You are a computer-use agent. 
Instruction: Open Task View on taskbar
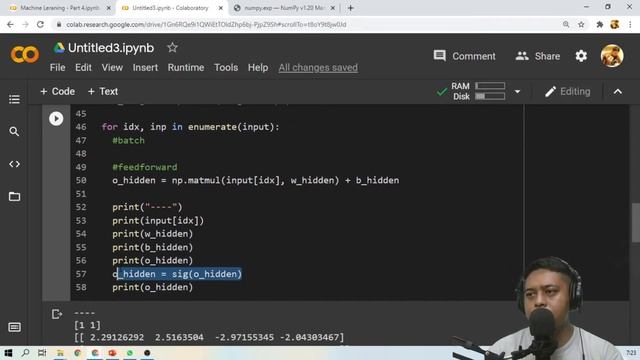(42, 353)
